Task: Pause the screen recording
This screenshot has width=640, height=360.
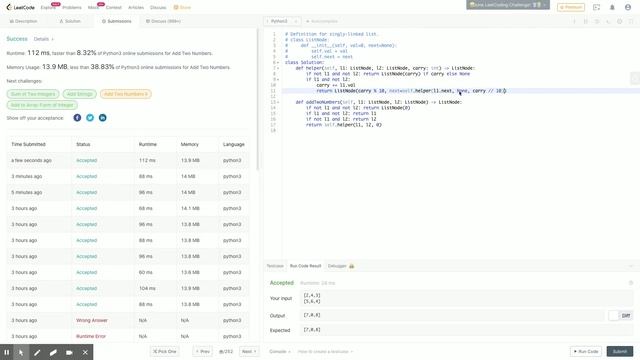Action: (7, 352)
